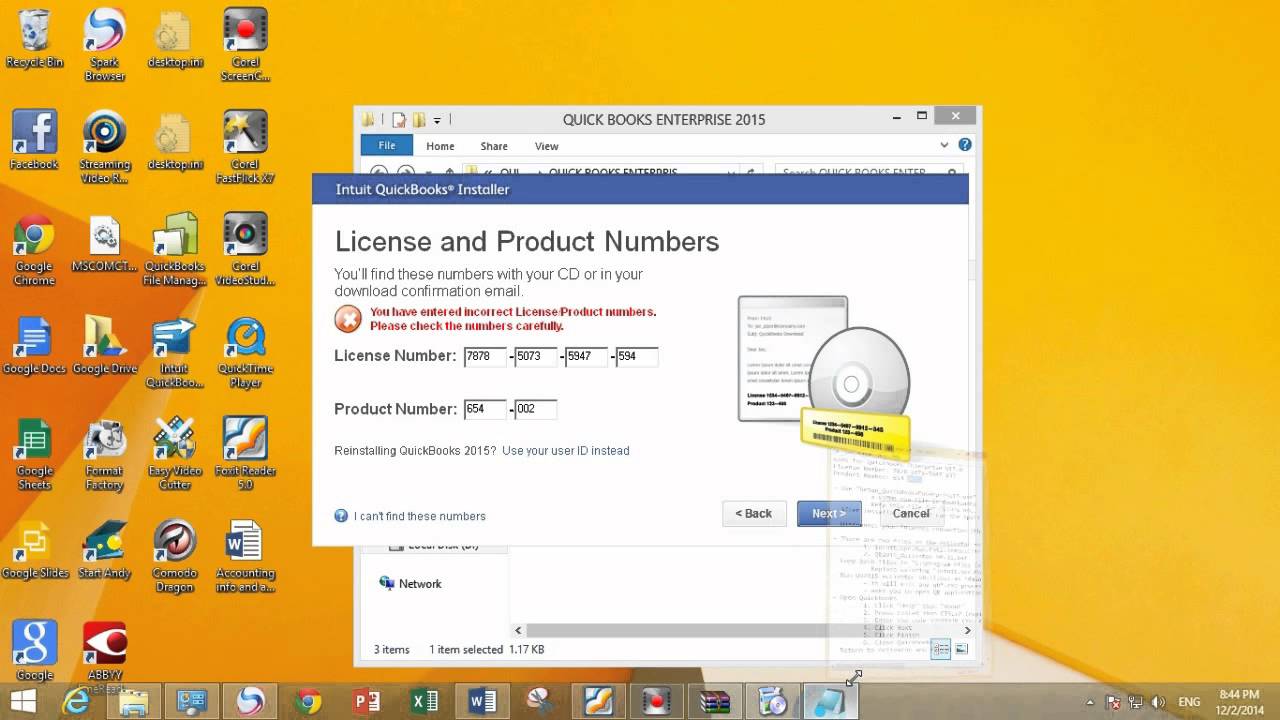Open the Google Drive desktop shortcut
1280x720 pixels.
coord(104,345)
